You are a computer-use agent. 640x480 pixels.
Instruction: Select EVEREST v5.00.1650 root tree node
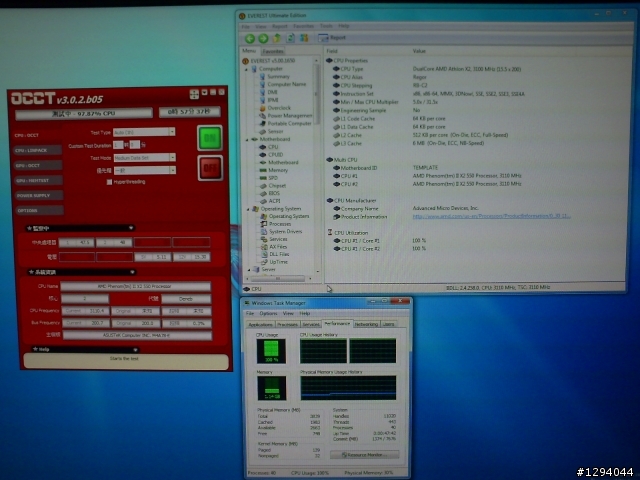click(x=272, y=61)
